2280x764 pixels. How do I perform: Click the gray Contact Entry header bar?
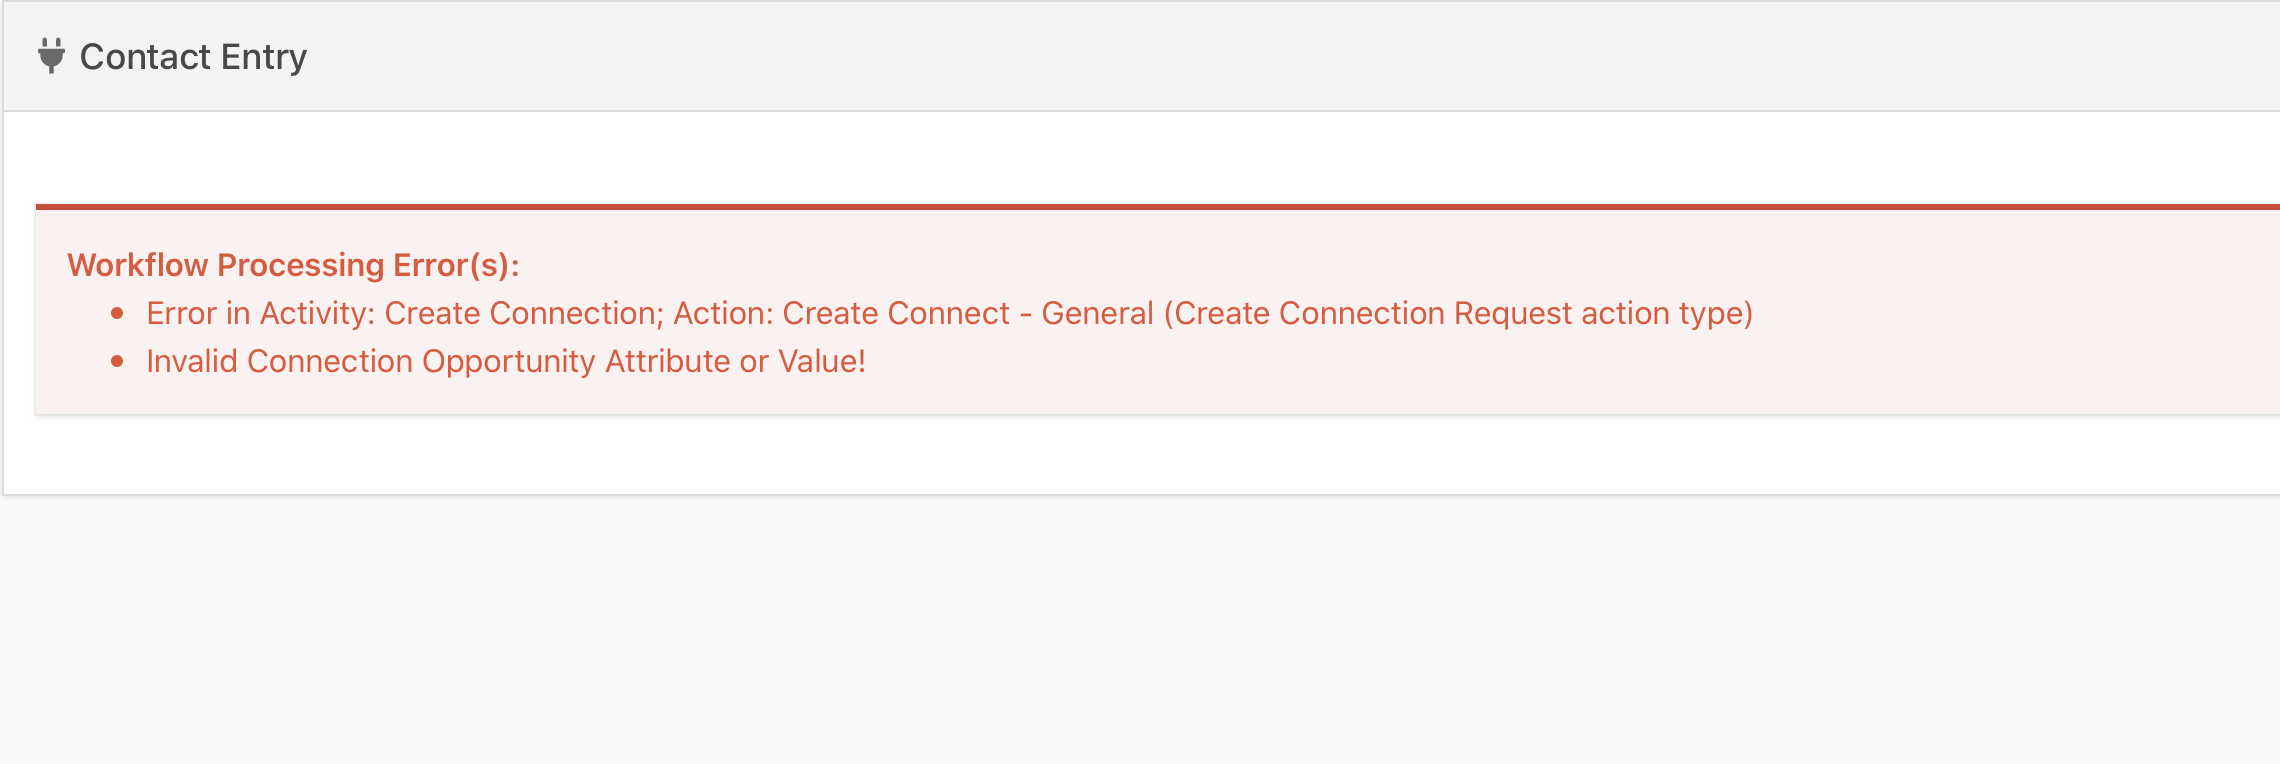[1200, 57]
